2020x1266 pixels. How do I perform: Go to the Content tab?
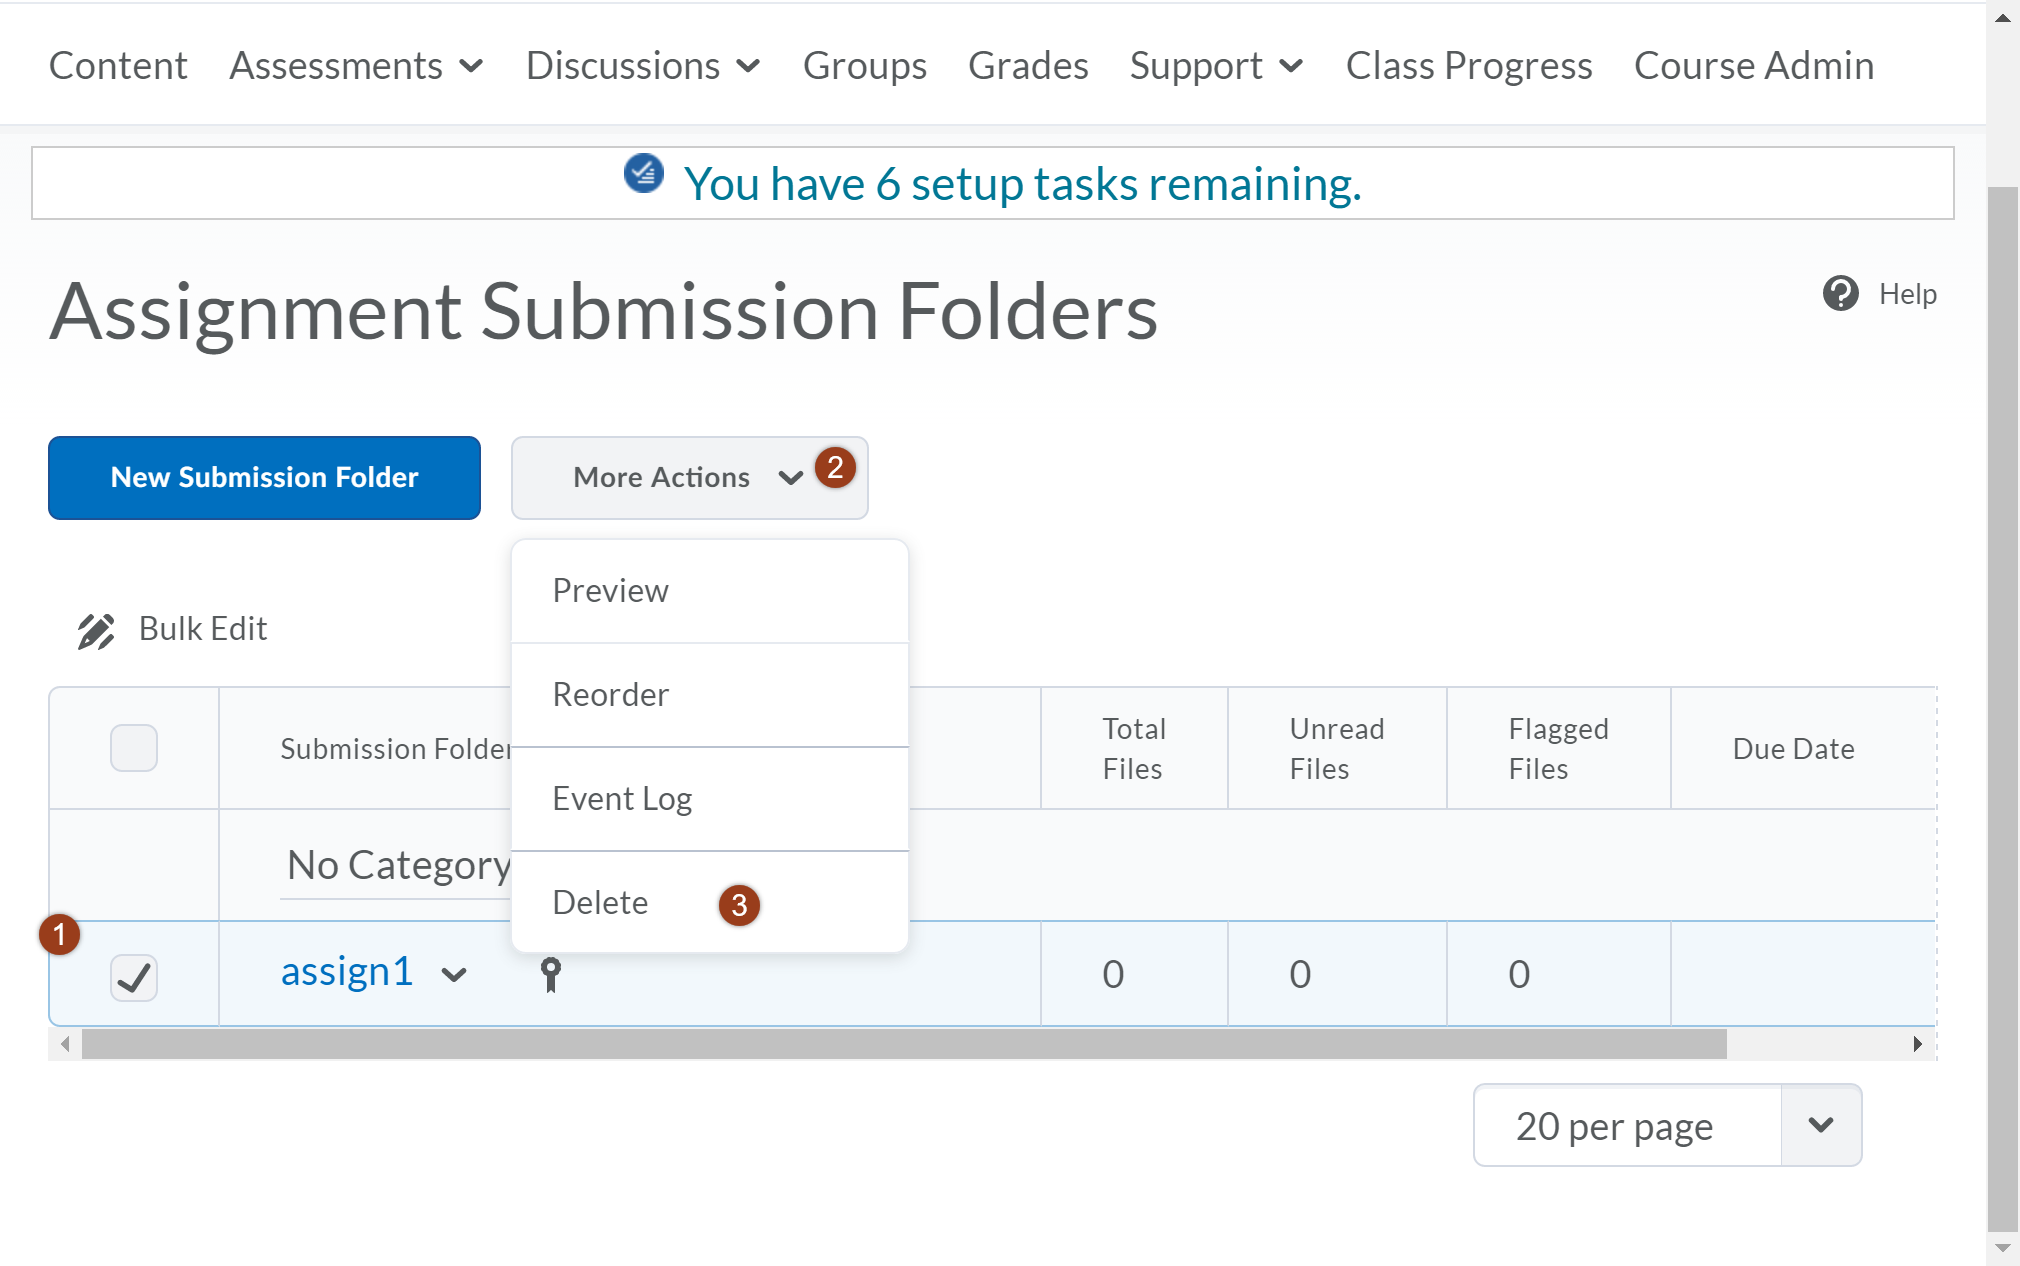pos(118,66)
